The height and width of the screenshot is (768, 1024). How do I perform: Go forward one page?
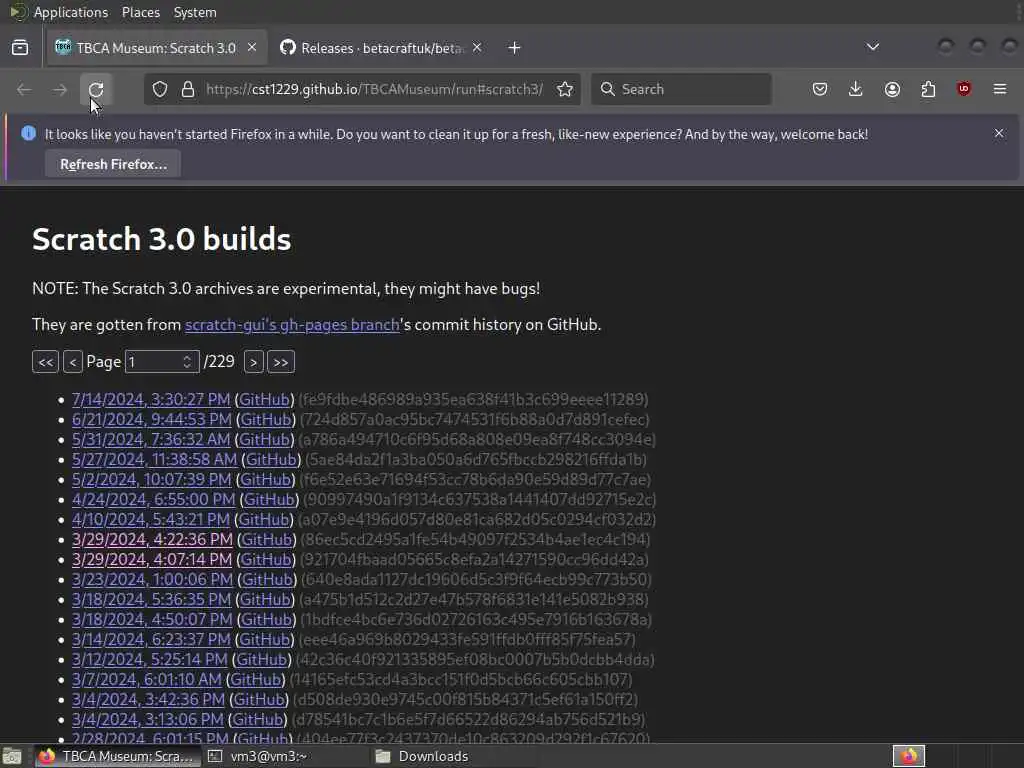pos(59,89)
